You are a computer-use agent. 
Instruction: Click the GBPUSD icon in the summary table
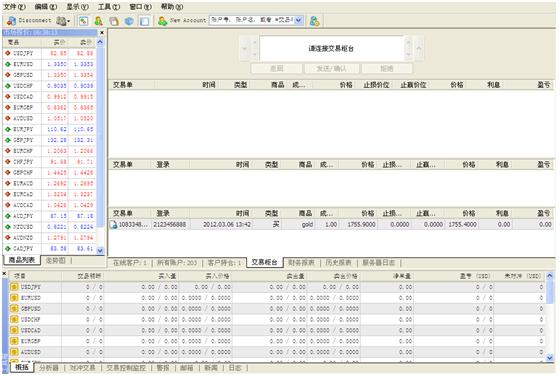pos(14,309)
